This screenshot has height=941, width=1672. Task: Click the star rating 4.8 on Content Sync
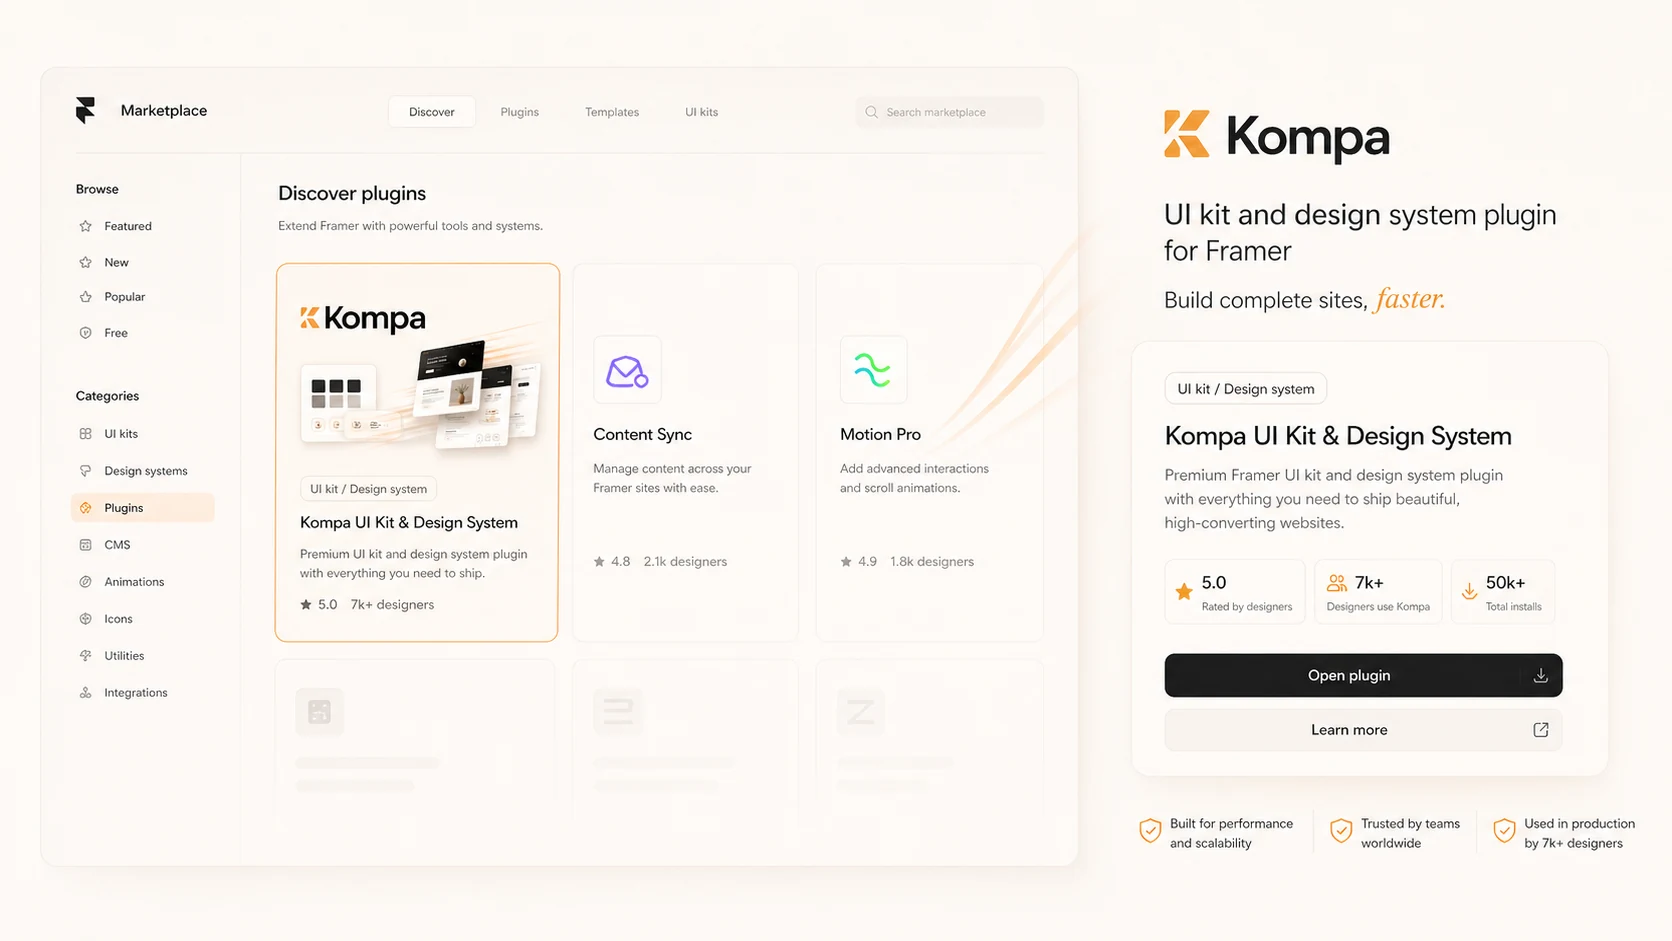(612, 562)
